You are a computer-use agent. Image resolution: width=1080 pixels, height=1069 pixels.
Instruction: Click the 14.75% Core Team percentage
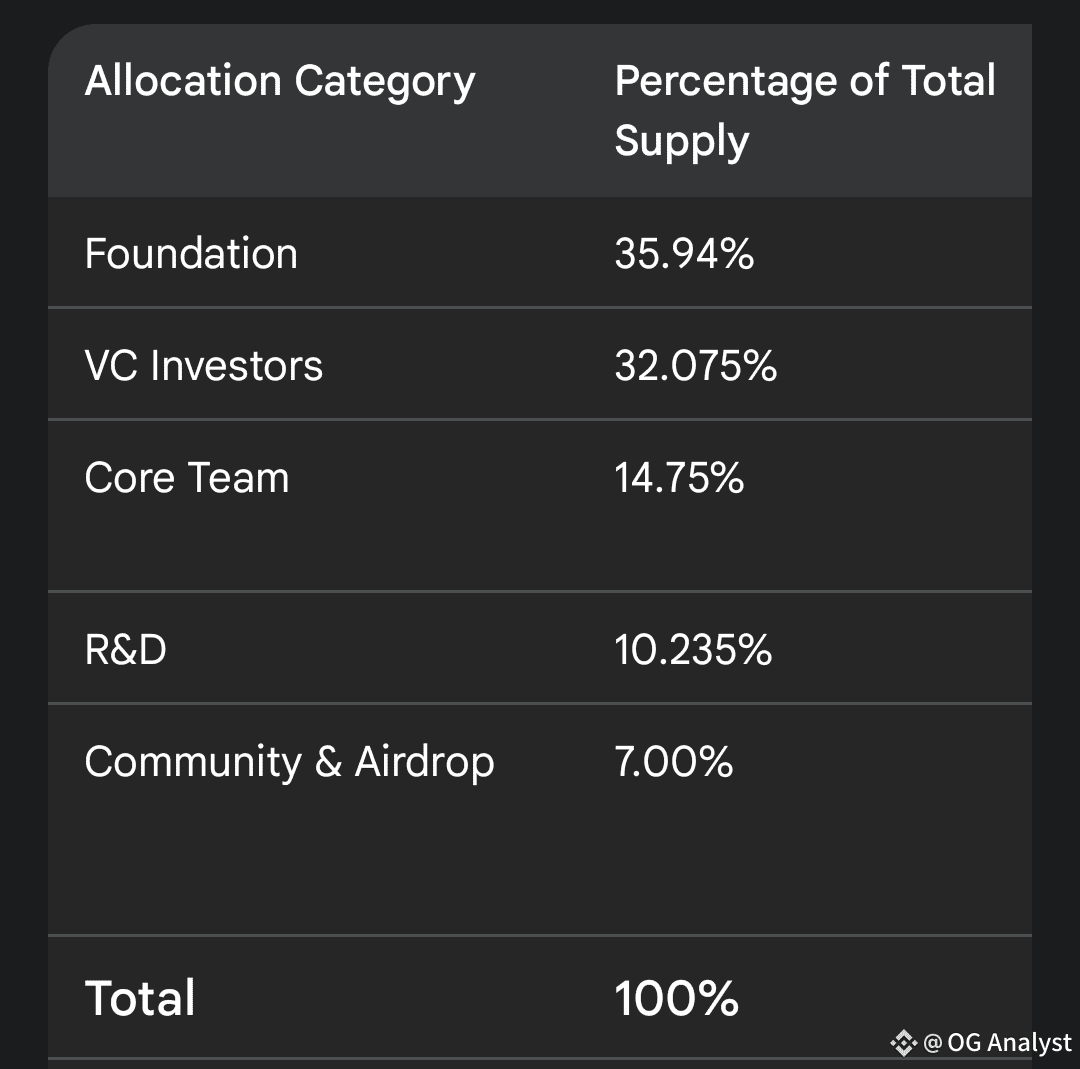678,477
